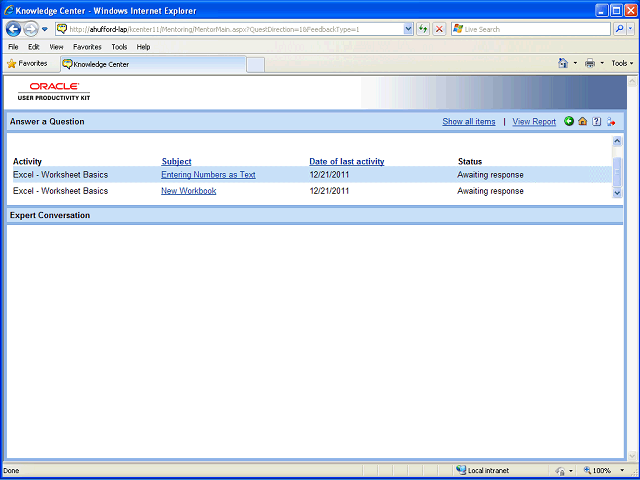This screenshot has width=640, height=480.
Task: Open the View menu
Action: [x=56, y=47]
